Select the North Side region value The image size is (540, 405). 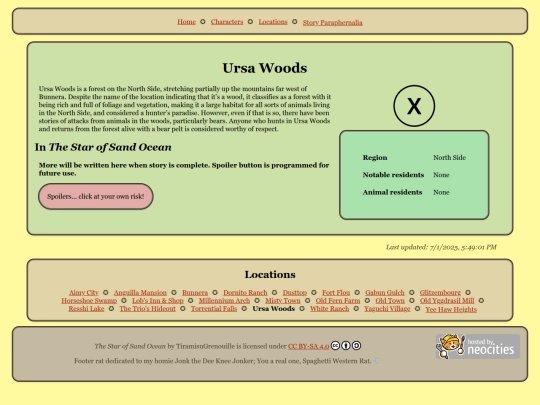click(449, 157)
